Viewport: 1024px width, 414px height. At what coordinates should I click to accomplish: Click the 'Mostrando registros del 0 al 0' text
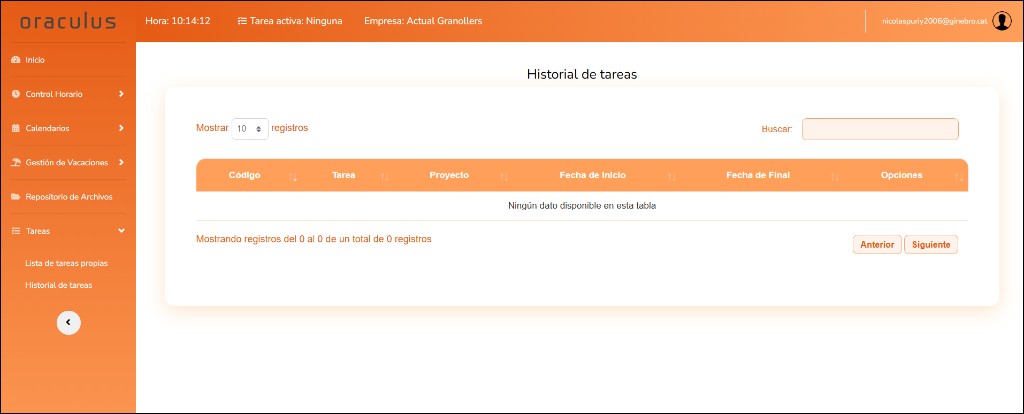point(313,239)
